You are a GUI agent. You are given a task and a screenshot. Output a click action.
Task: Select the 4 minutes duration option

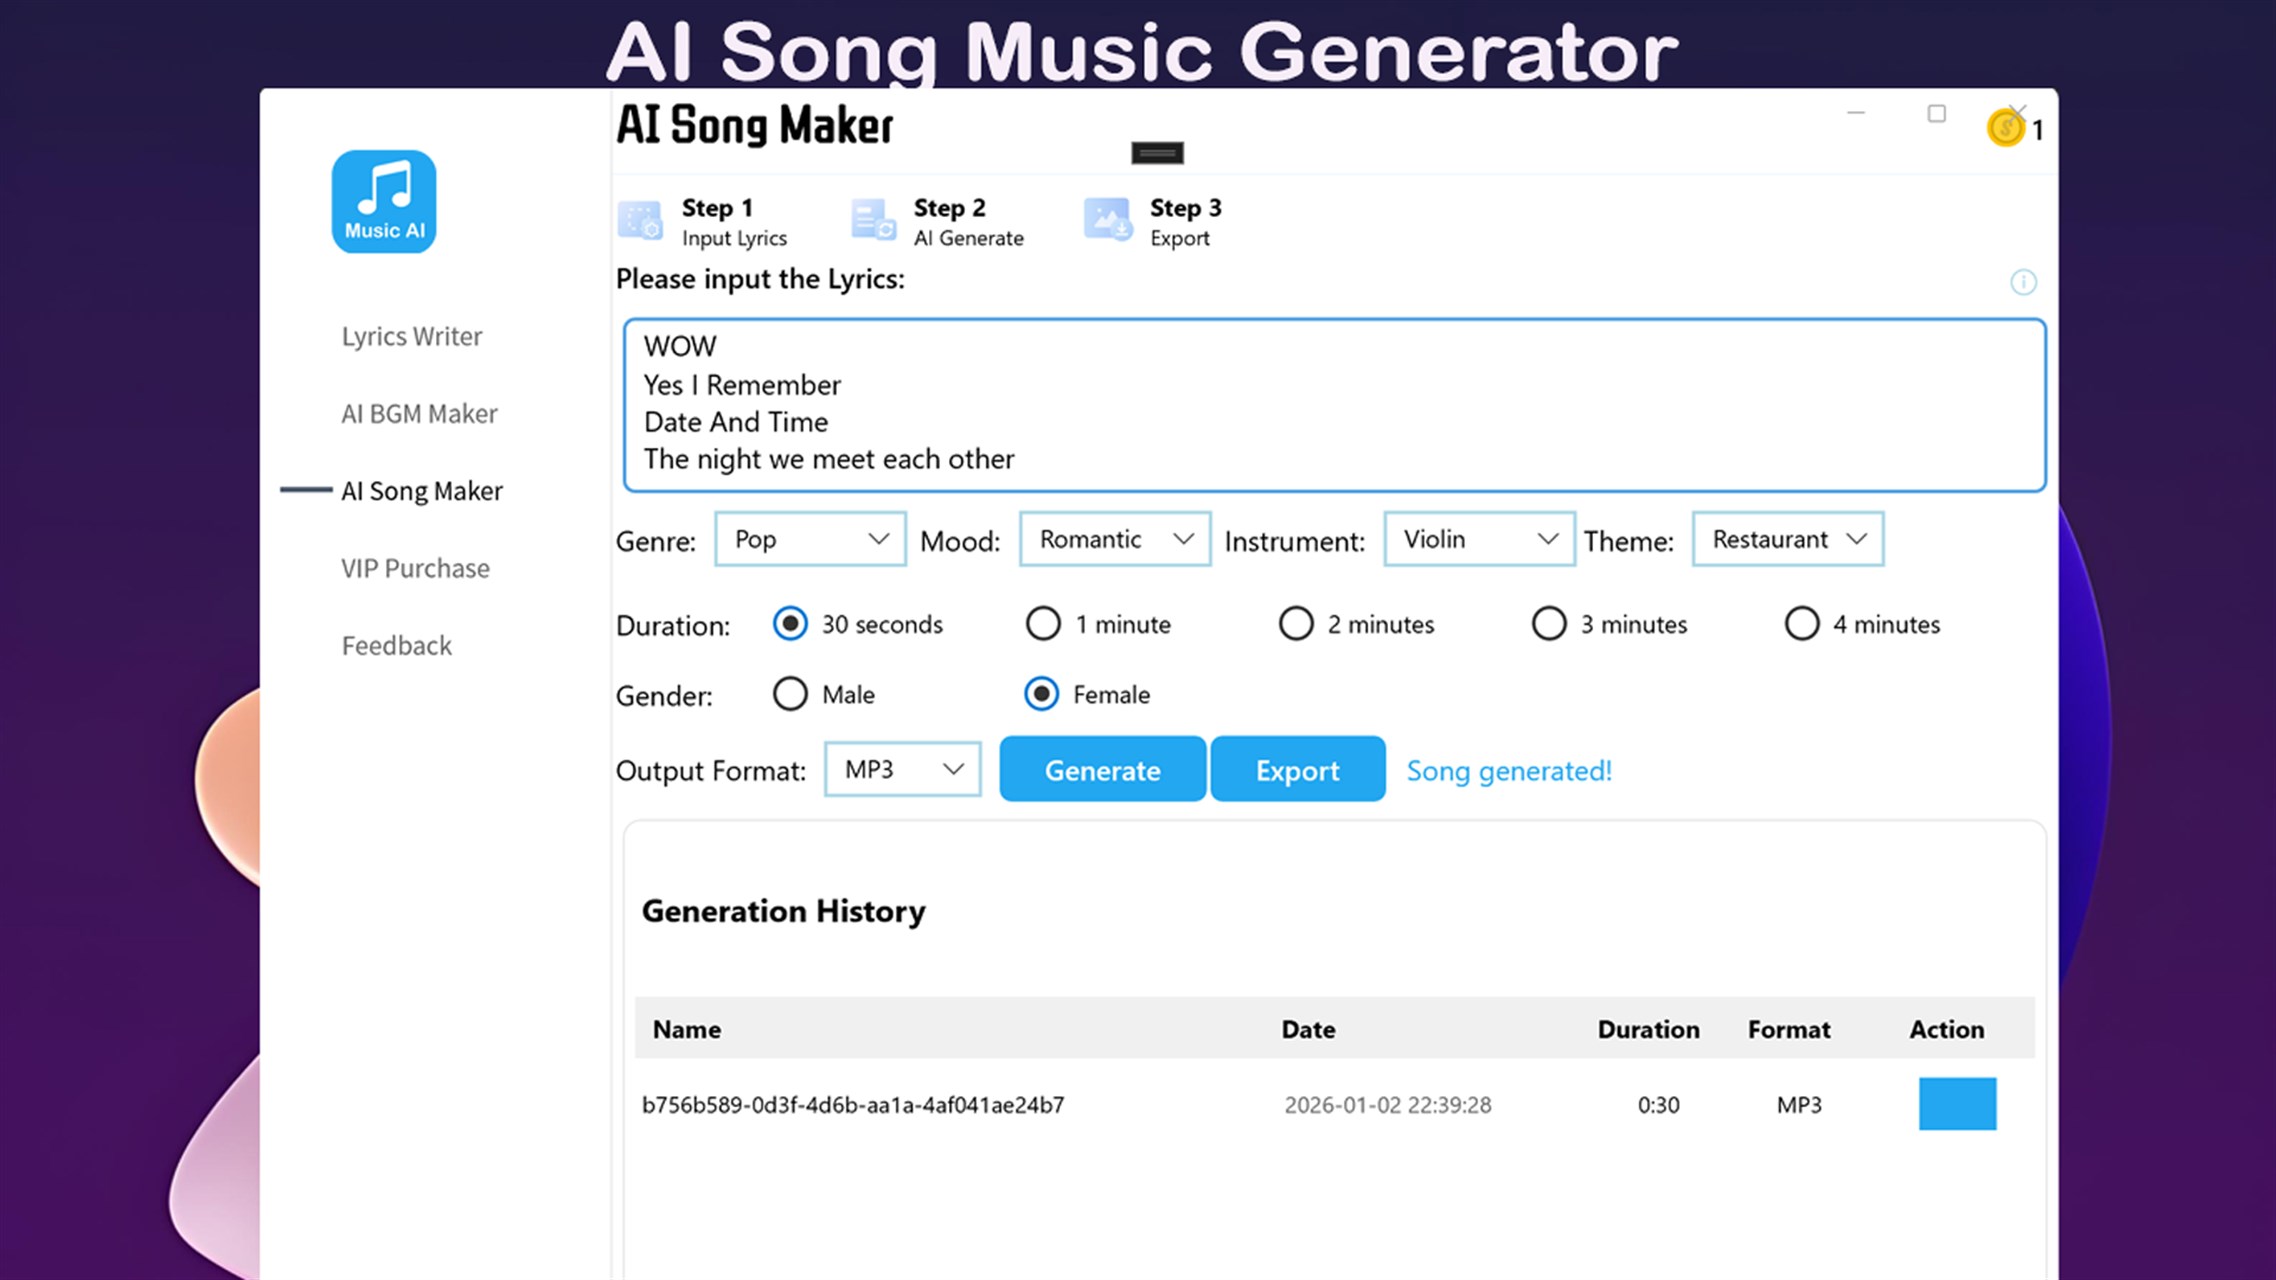[x=1802, y=624]
